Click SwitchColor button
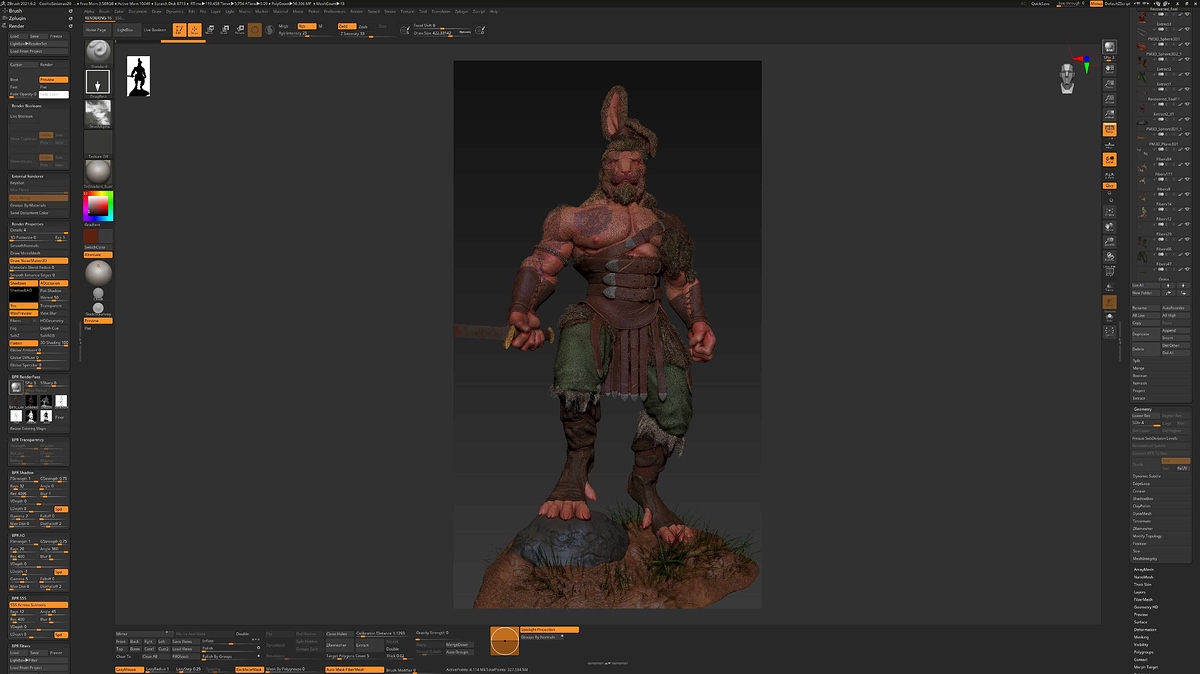1200x674 pixels. tap(98, 246)
